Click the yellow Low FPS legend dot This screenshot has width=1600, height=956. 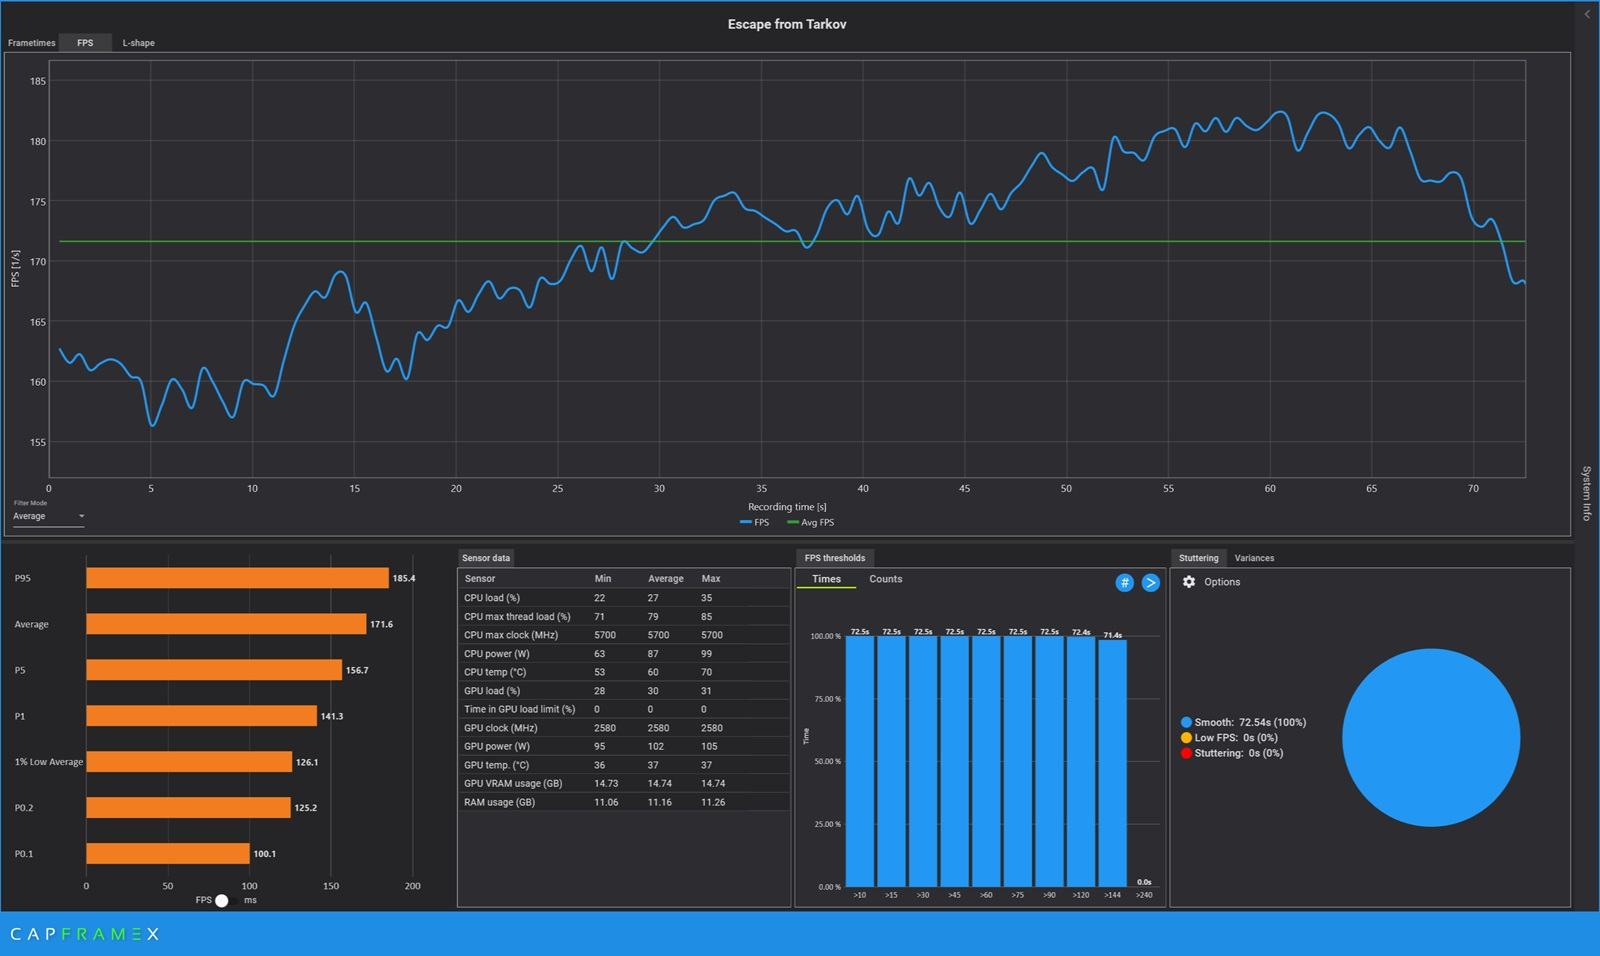coord(1186,738)
